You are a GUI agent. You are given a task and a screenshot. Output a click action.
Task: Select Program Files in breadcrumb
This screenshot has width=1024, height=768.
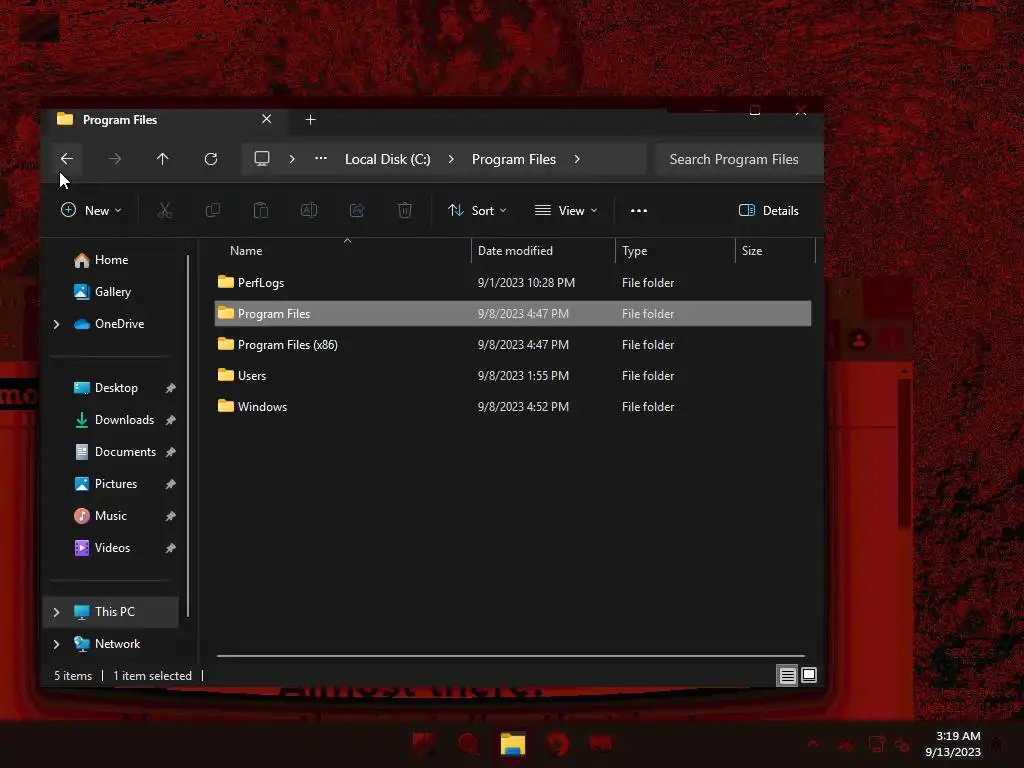tap(513, 159)
